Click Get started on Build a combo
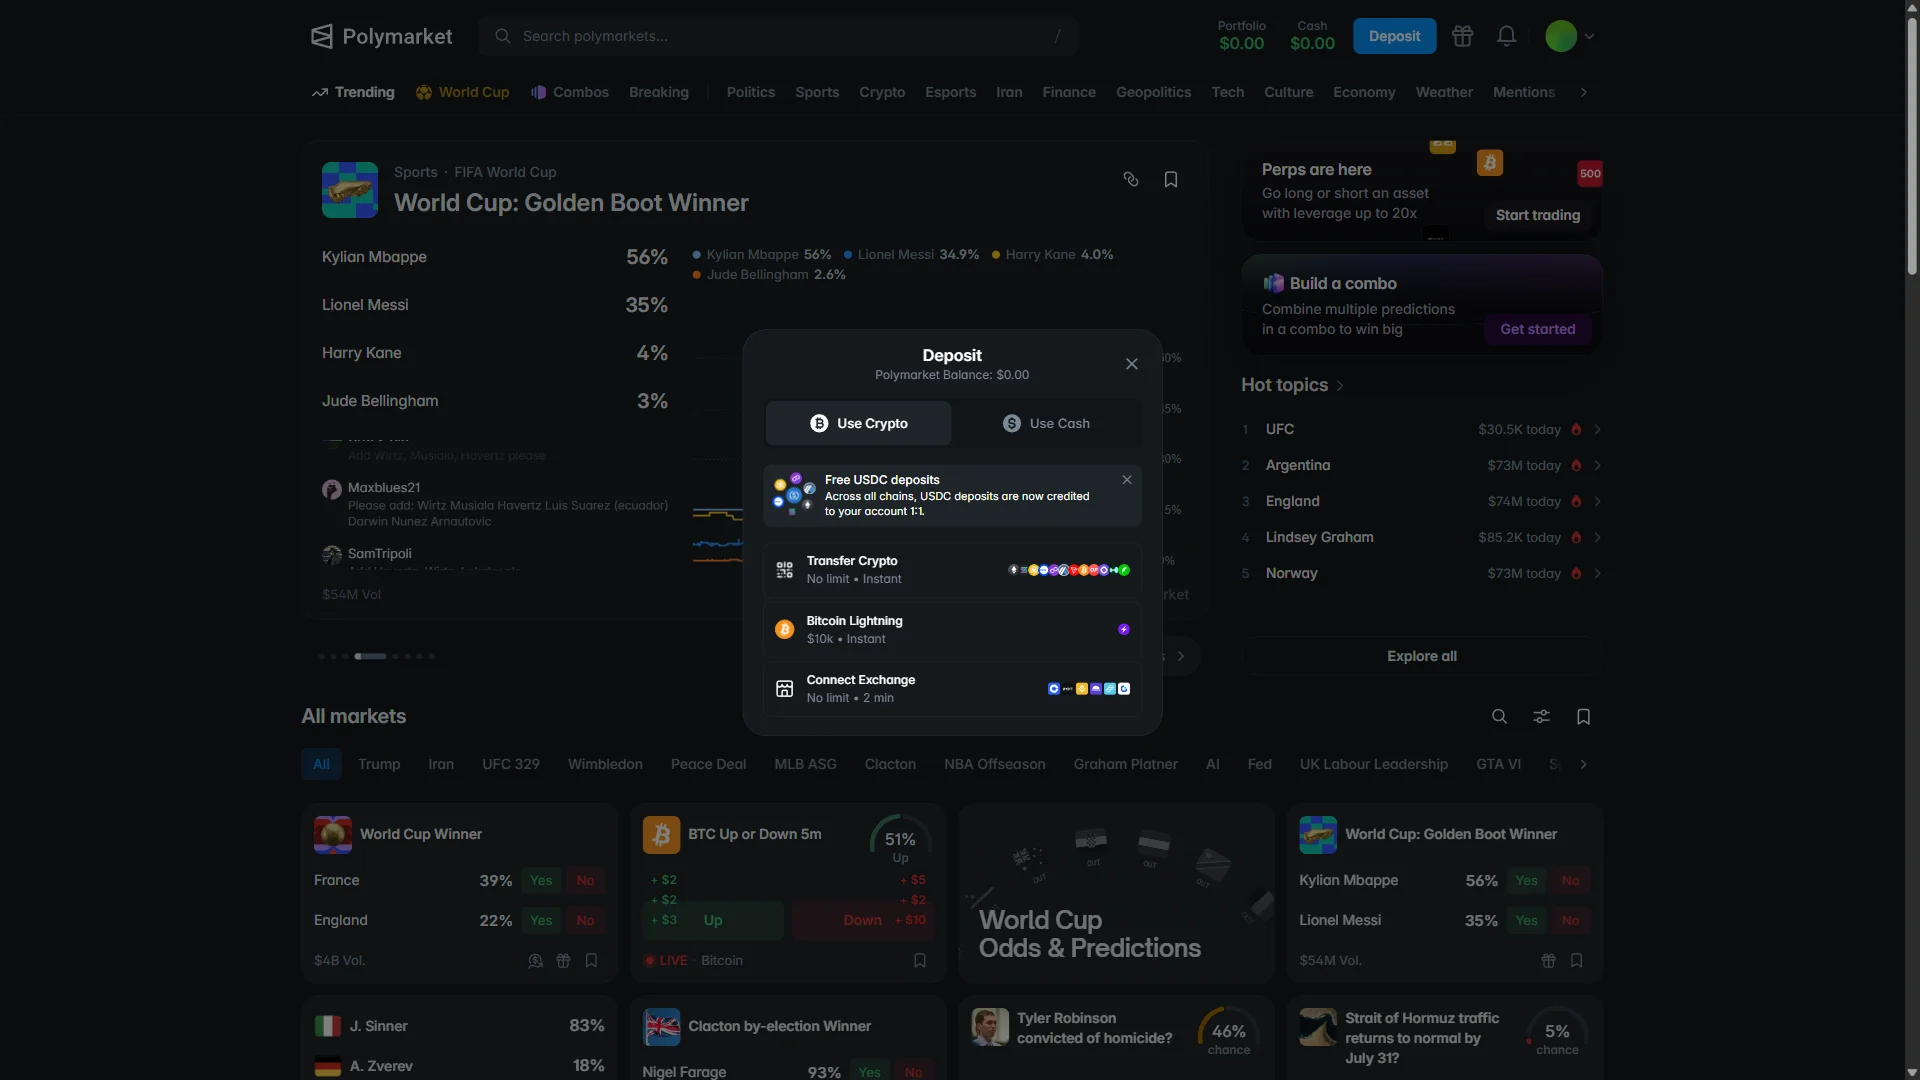Image resolution: width=1920 pixels, height=1080 pixels. pyautogui.click(x=1537, y=329)
